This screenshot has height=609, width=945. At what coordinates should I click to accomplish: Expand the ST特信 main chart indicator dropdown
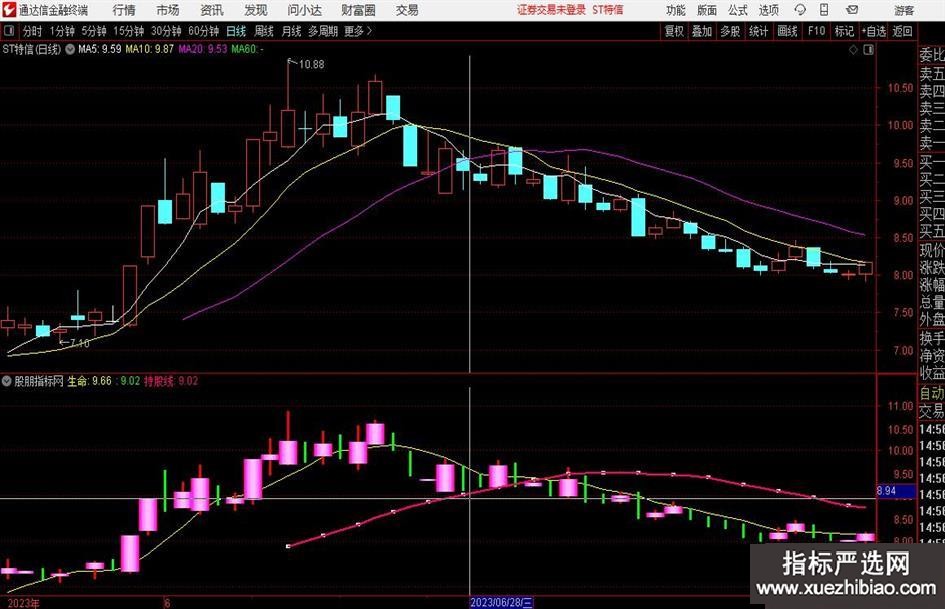(70, 49)
